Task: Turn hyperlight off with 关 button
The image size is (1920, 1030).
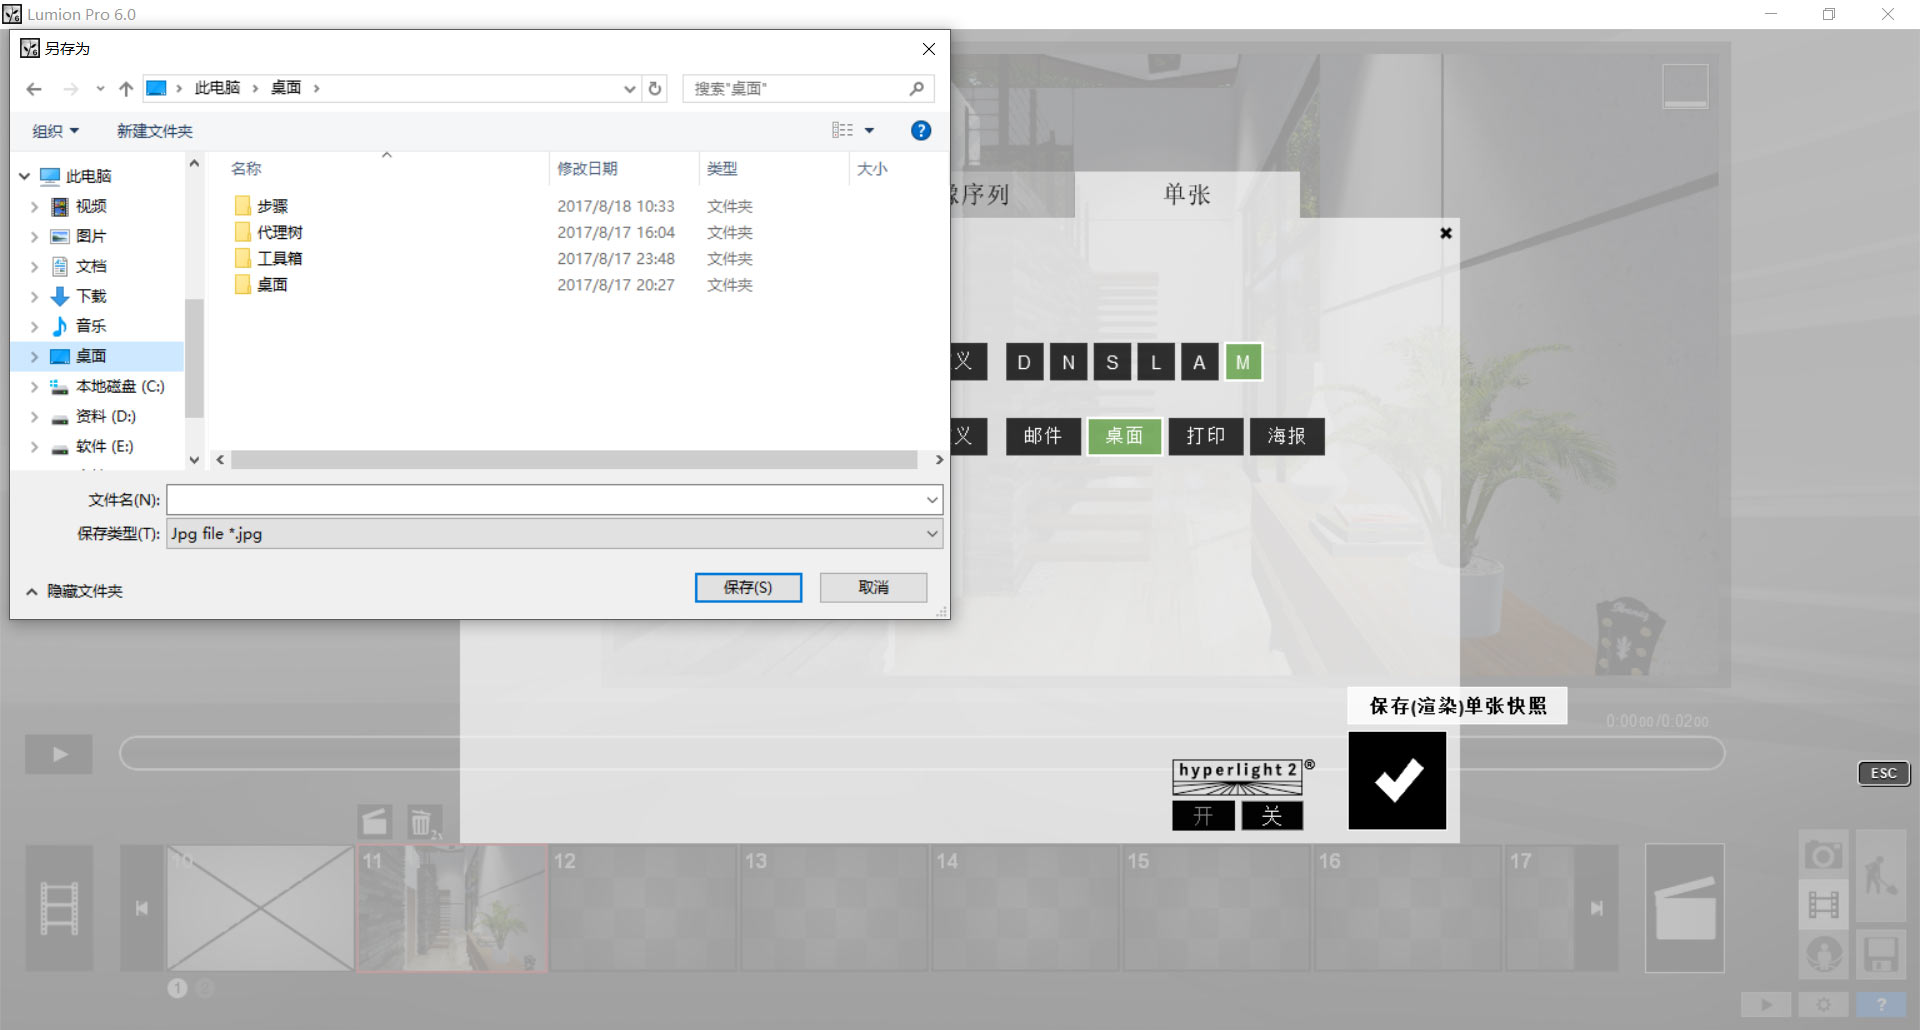Action: click(x=1272, y=816)
